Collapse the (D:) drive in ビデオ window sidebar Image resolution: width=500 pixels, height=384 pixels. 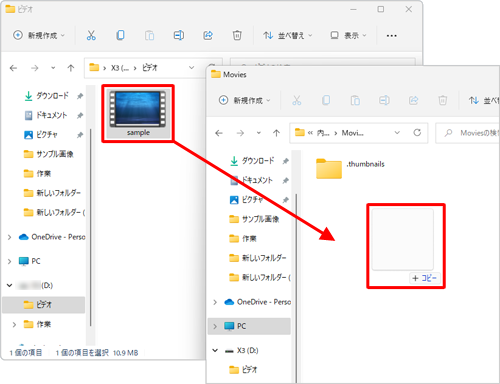[x=9, y=285]
